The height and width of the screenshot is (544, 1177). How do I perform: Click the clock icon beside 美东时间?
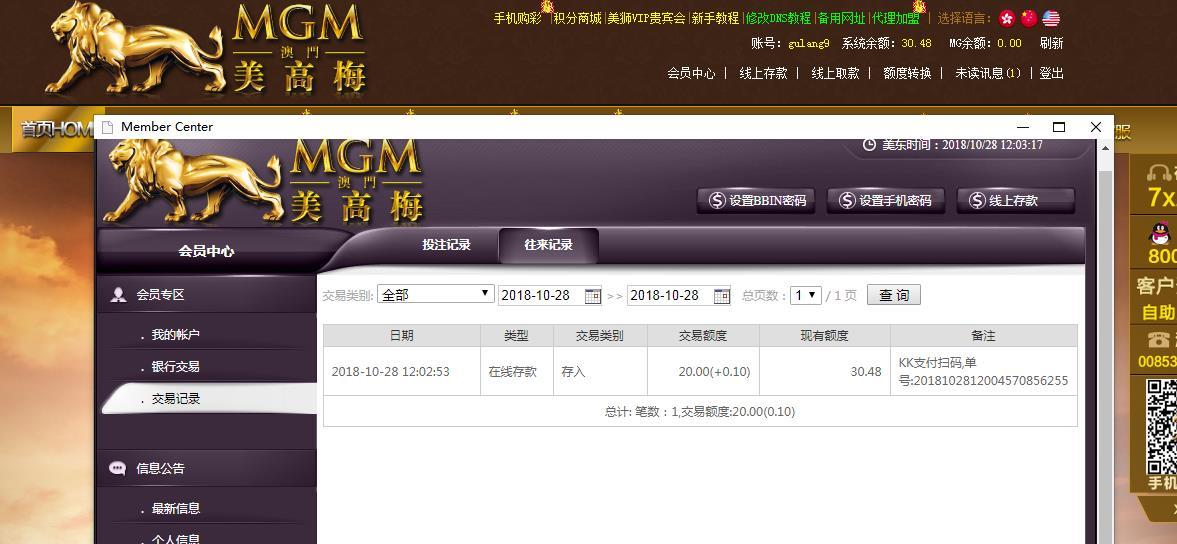point(869,145)
